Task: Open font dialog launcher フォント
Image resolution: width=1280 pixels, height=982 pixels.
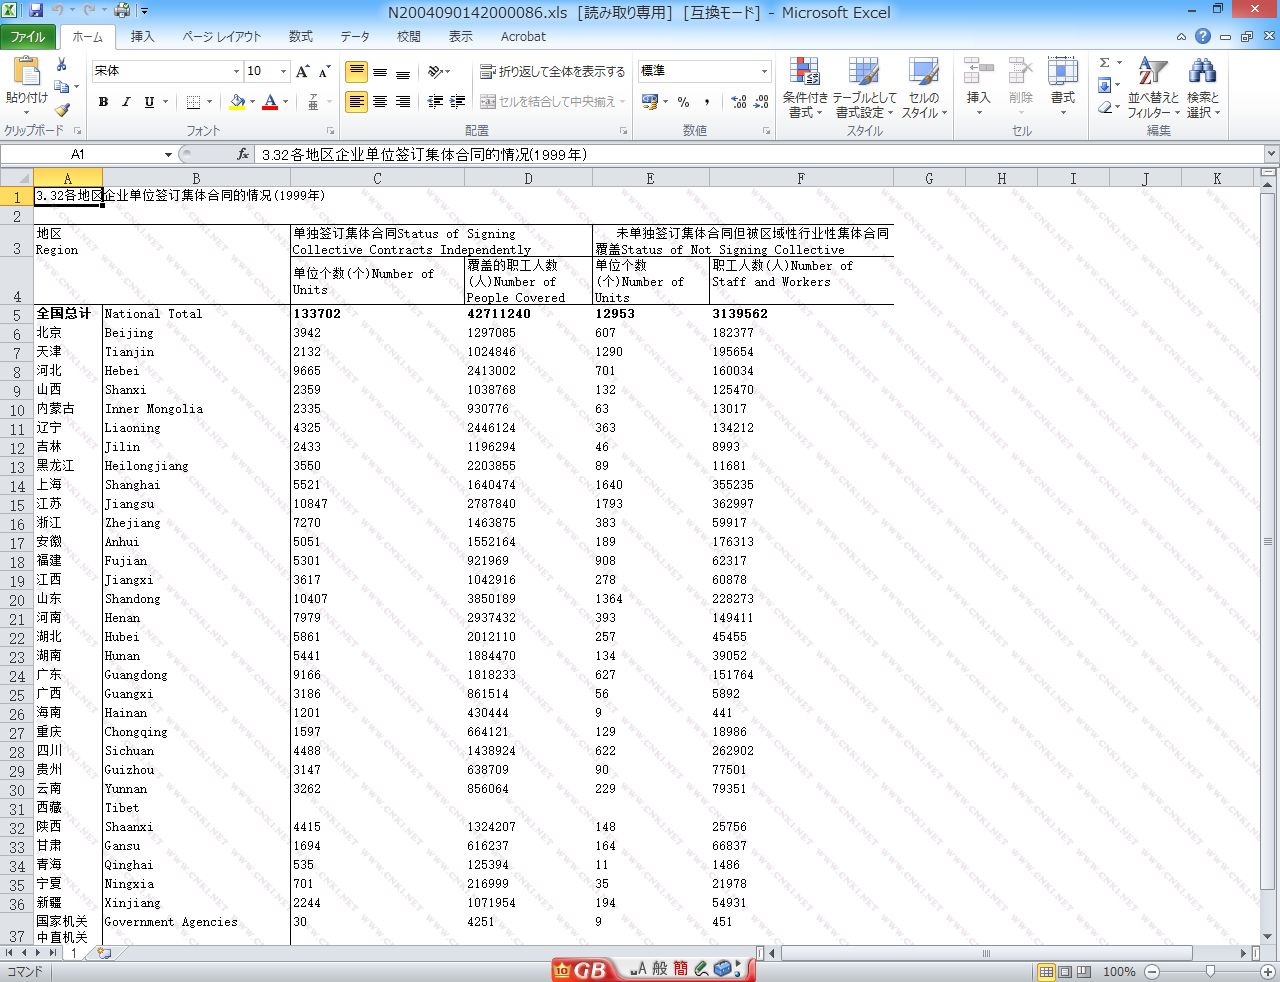Action: pyautogui.click(x=331, y=131)
